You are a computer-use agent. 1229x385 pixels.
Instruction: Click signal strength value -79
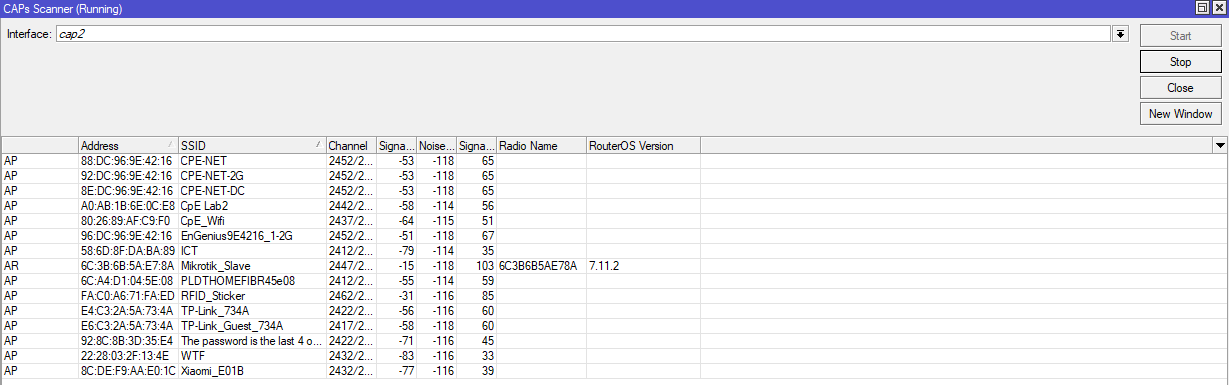coord(406,250)
